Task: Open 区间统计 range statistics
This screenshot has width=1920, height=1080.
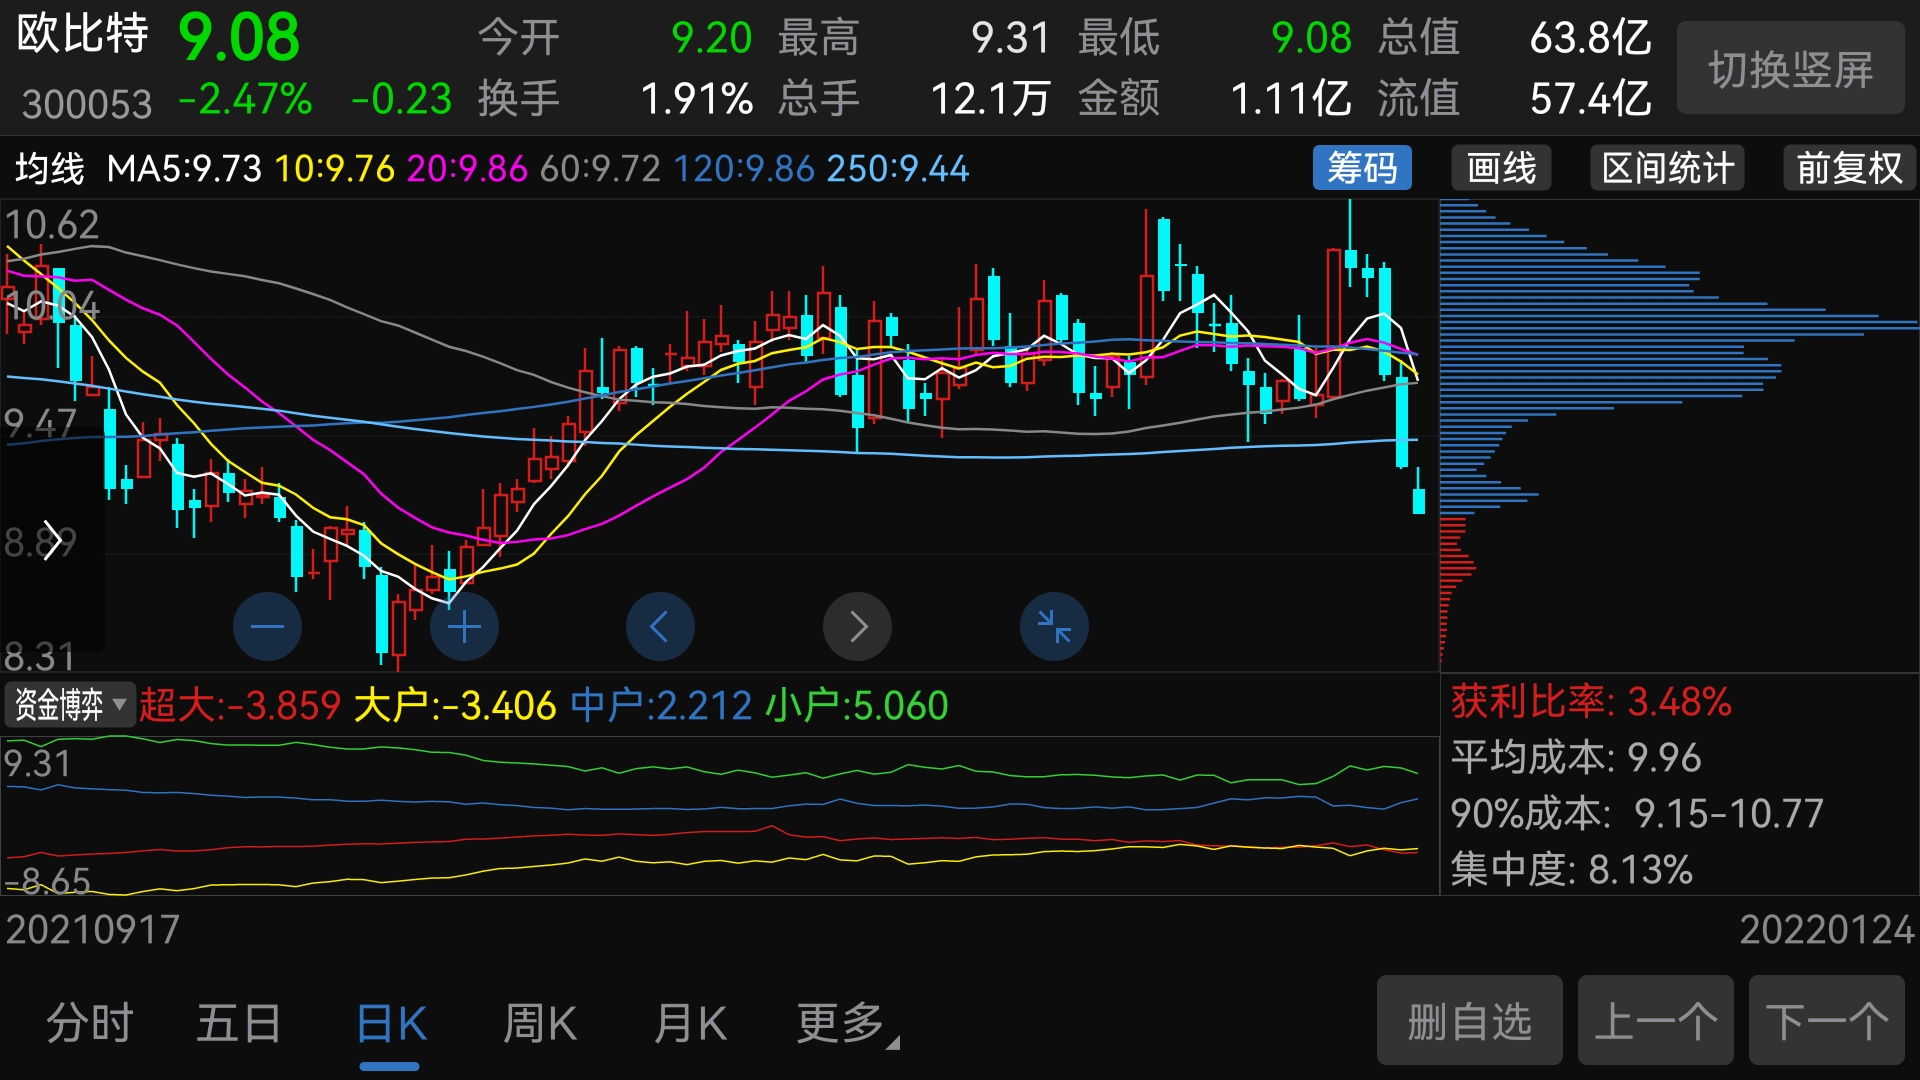Action: point(1667,168)
